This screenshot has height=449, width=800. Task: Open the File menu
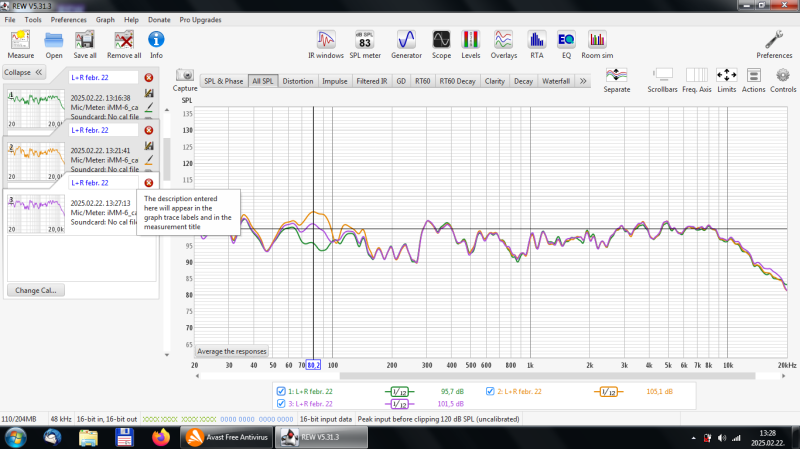point(10,20)
